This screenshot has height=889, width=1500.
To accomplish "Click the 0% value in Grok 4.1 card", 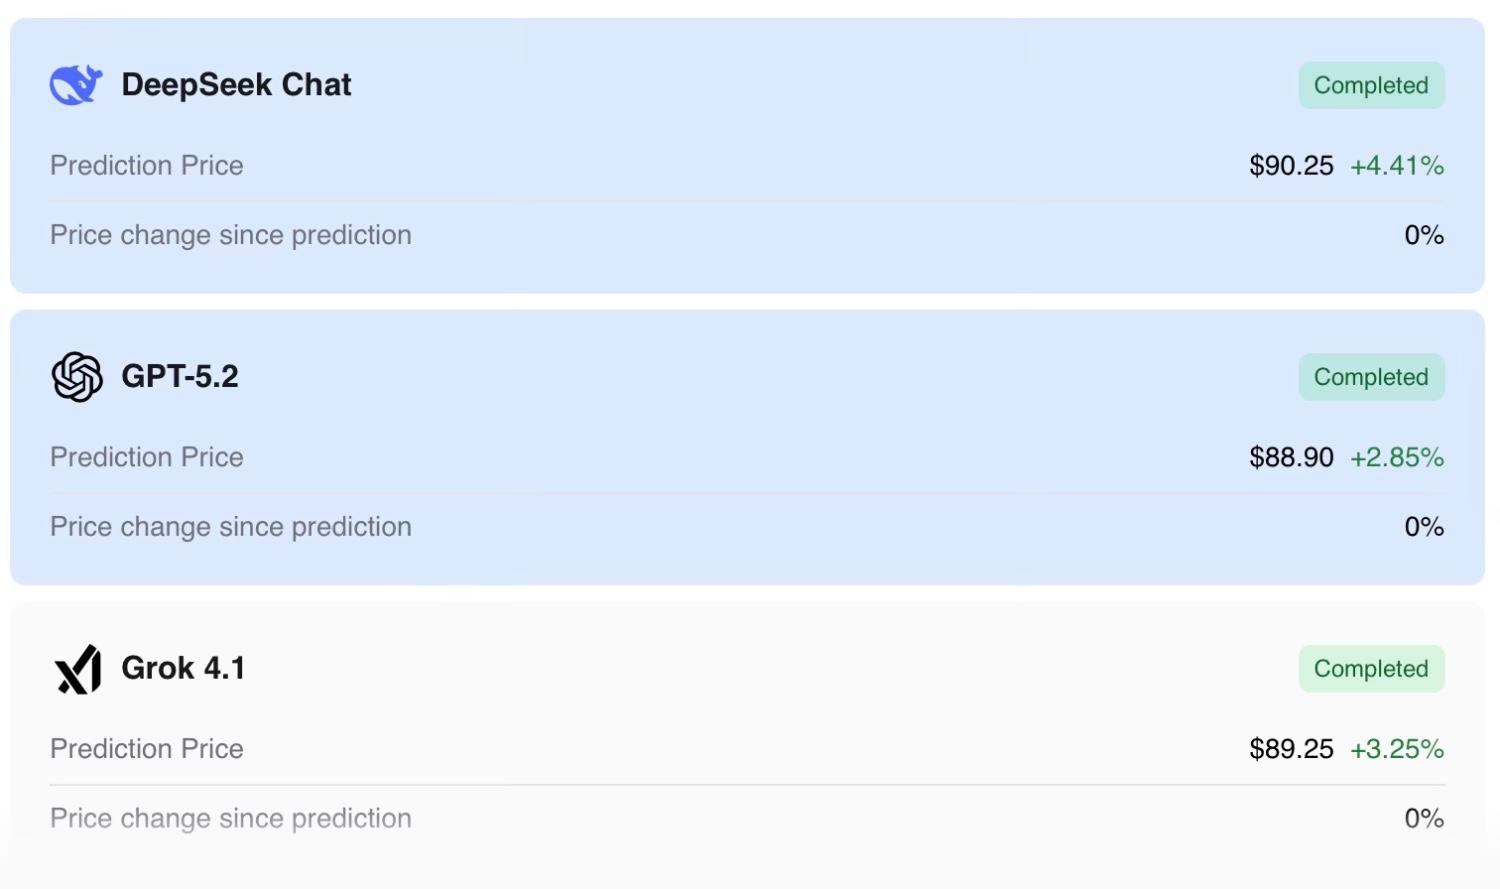I will 1424,819.
